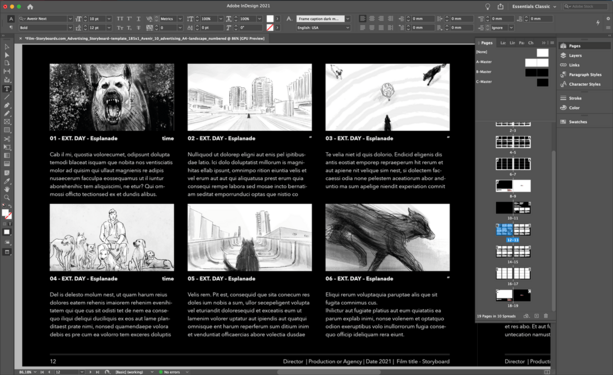Toggle All Caps TT formatting
The height and width of the screenshot is (375, 613).
[120, 19]
